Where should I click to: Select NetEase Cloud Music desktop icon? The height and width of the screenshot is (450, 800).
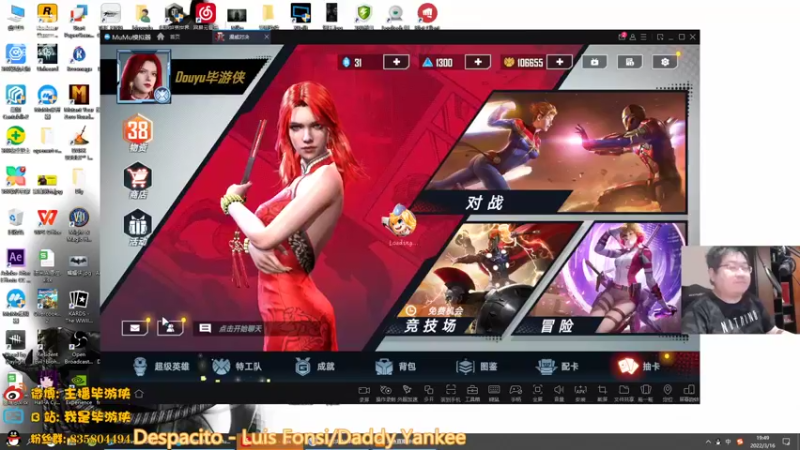[206, 16]
